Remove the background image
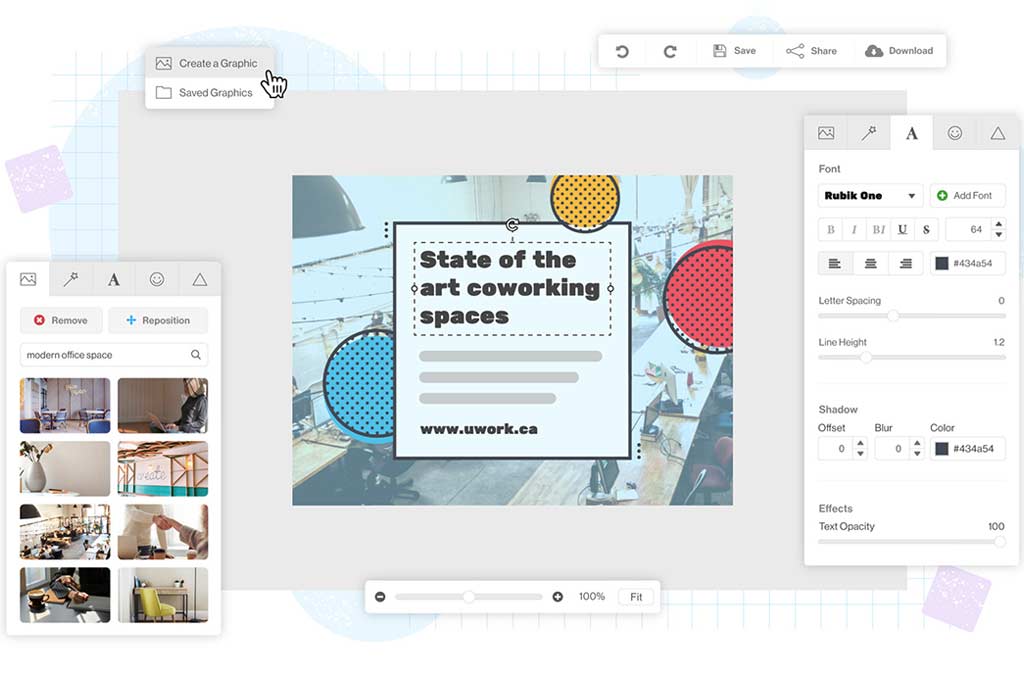Screen dimensions: 1024x680 (61, 320)
